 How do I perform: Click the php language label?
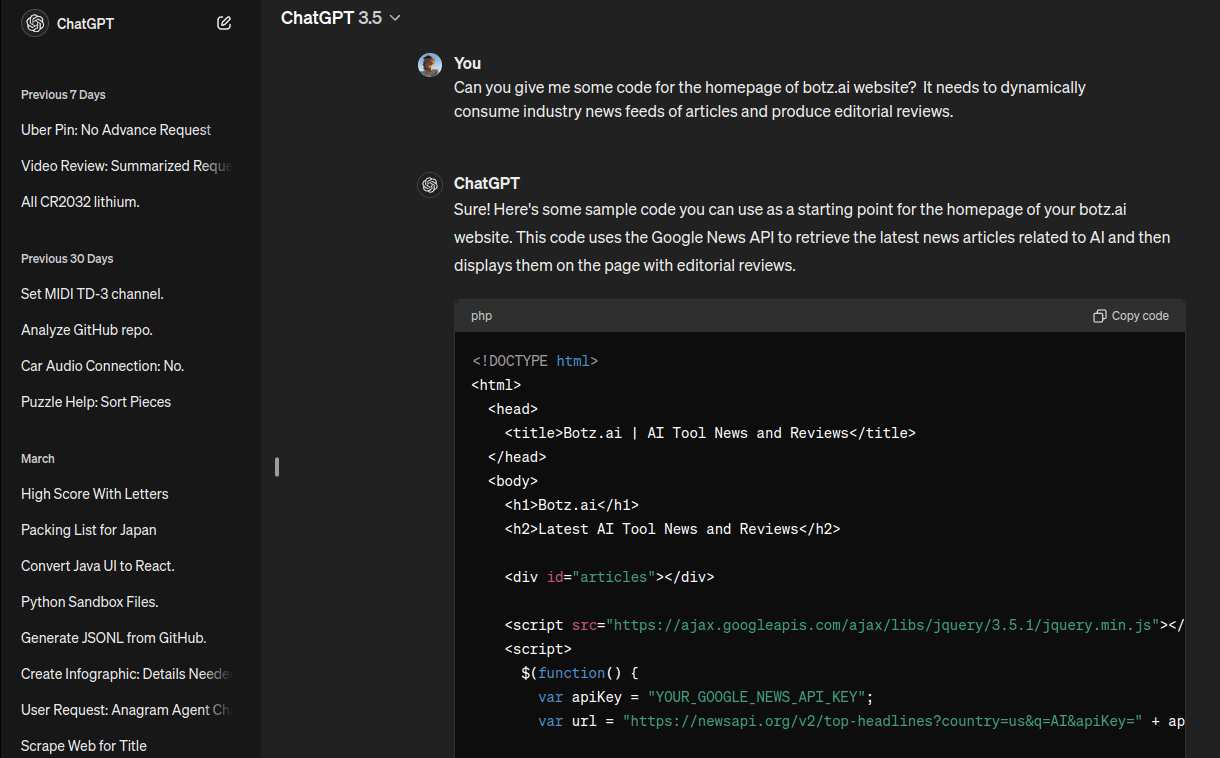coord(482,316)
